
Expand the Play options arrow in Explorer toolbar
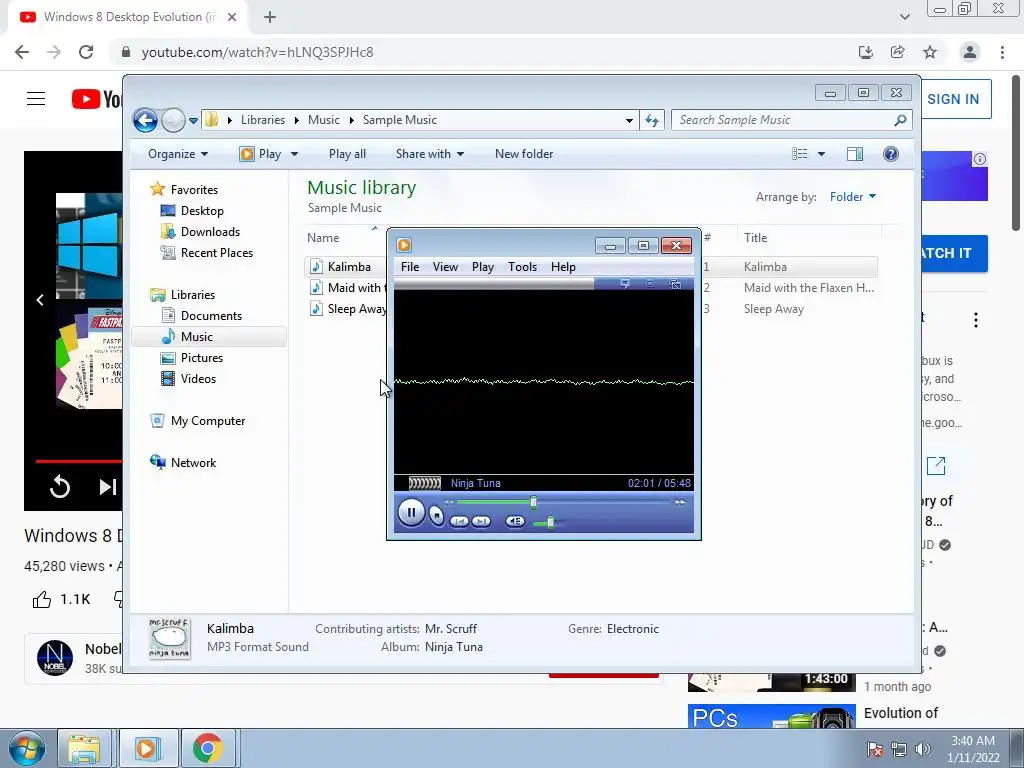295,154
